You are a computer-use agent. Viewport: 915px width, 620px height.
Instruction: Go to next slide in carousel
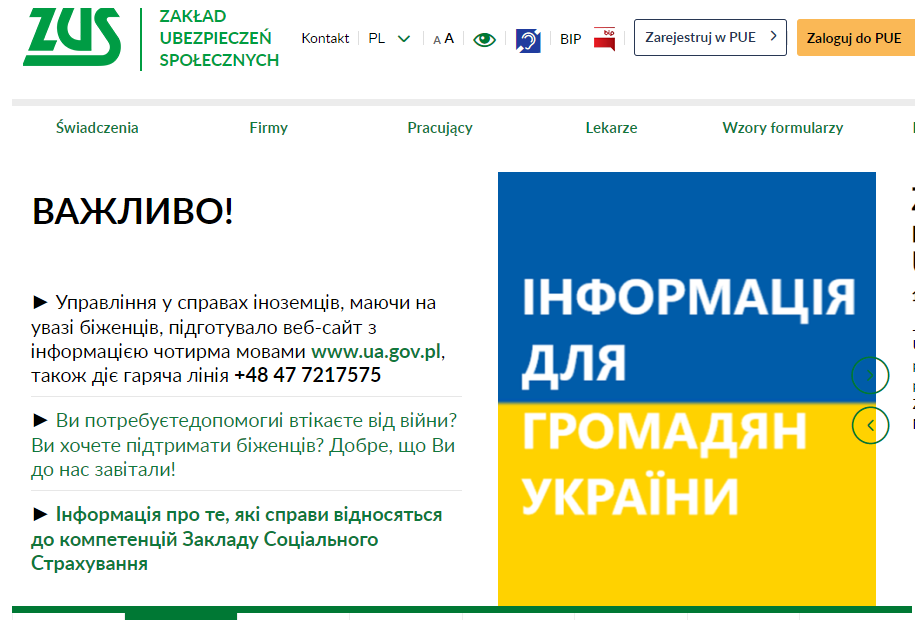[870, 375]
